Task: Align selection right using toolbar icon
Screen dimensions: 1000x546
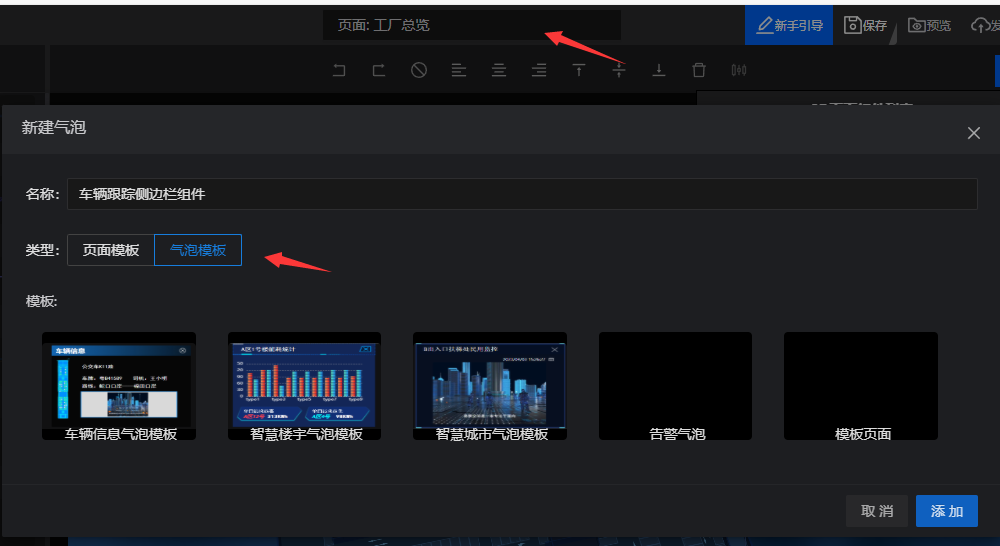Action: pyautogui.click(x=539, y=70)
